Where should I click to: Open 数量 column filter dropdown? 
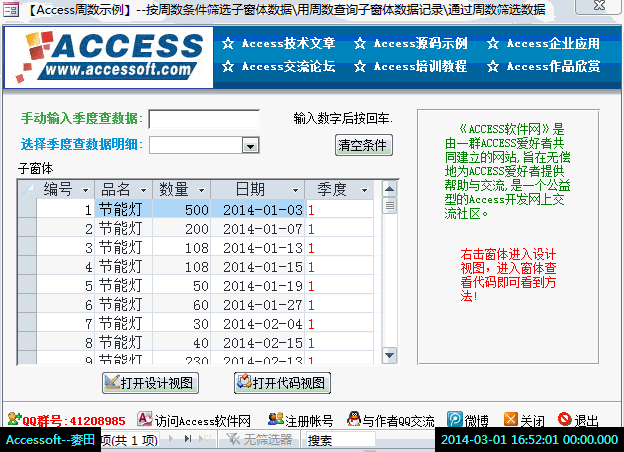click(201, 190)
